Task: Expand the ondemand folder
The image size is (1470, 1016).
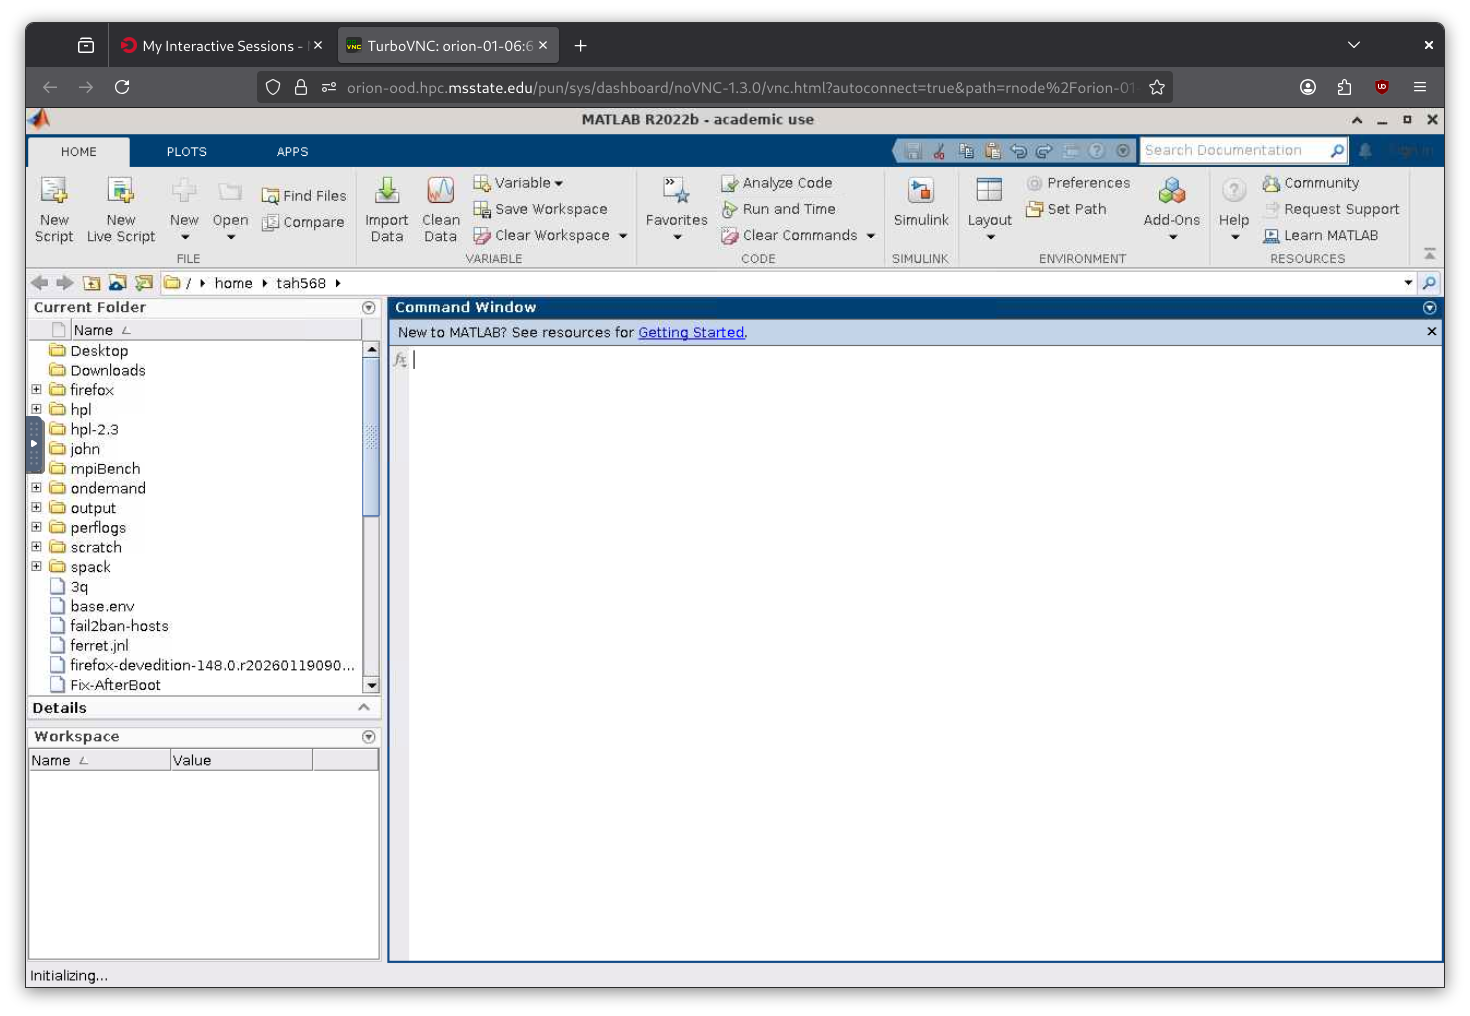Action: pos(36,488)
